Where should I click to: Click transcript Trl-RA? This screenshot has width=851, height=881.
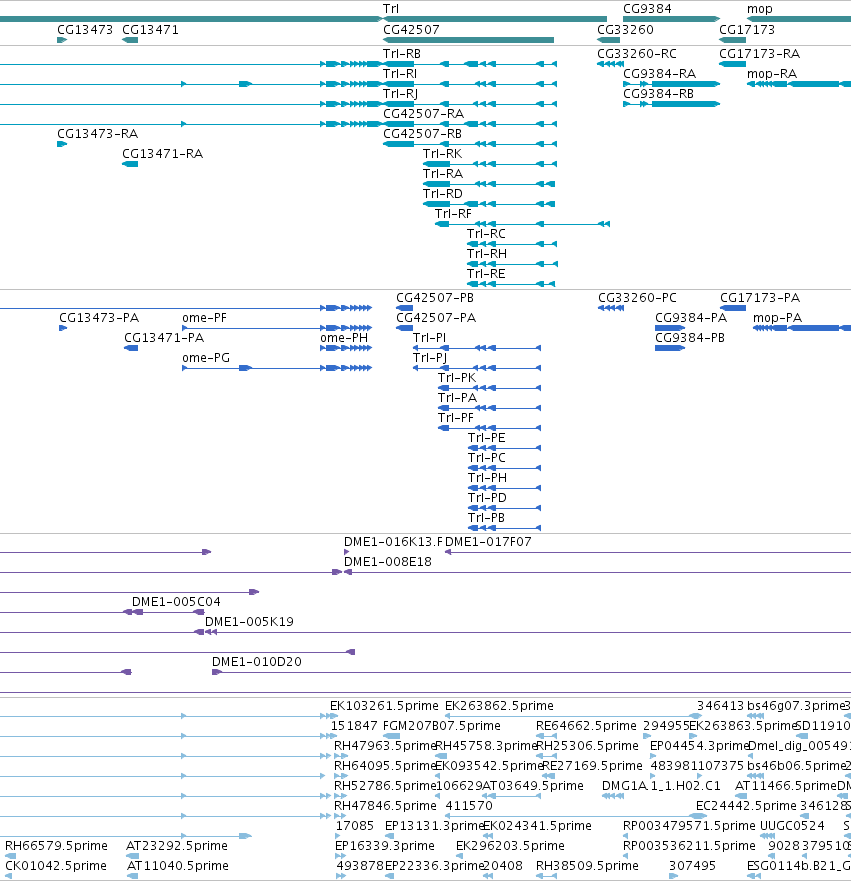click(x=443, y=174)
